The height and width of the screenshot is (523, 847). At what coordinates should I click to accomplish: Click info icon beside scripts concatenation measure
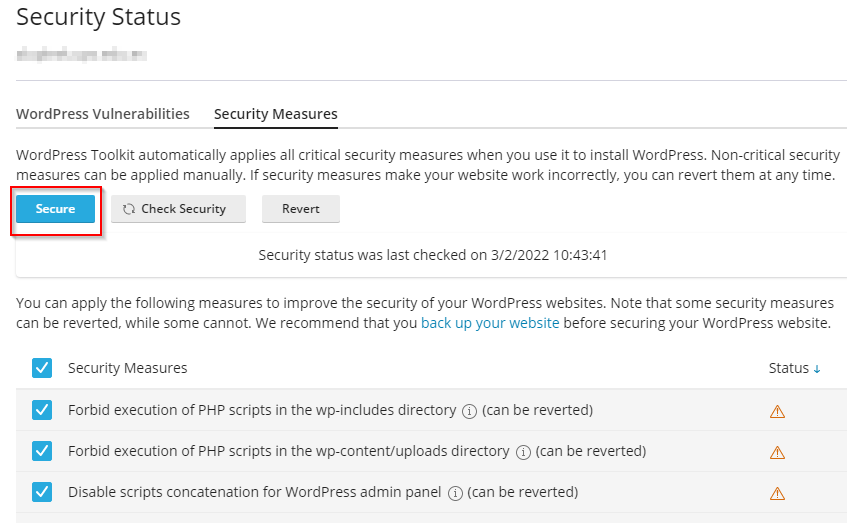[455, 493]
